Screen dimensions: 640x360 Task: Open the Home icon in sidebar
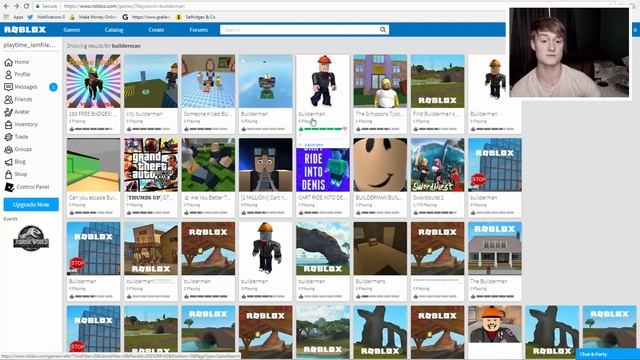point(9,62)
